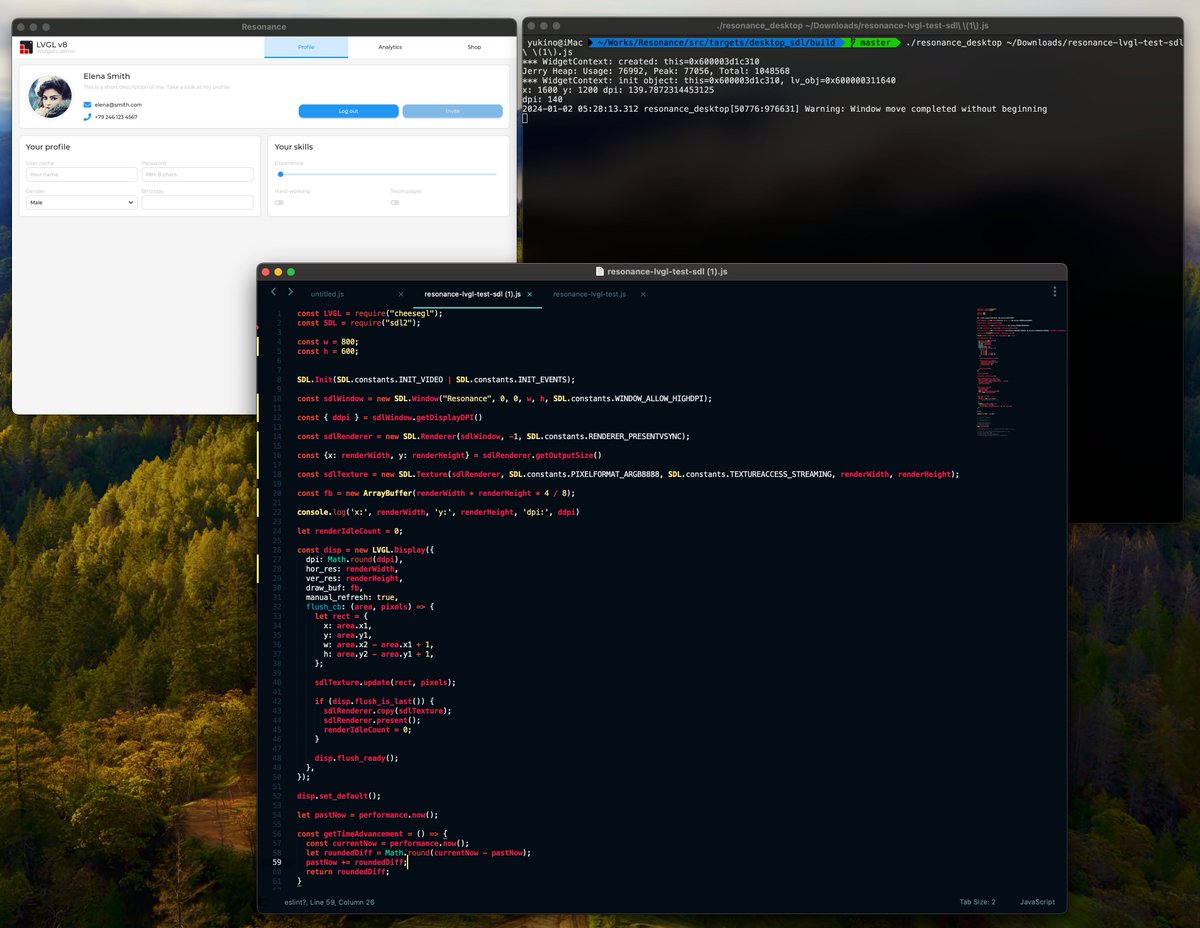This screenshot has width=1200, height=928.
Task: Select the untitled.js editor tab
Action: pyautogui.click(x=326, y=292)
